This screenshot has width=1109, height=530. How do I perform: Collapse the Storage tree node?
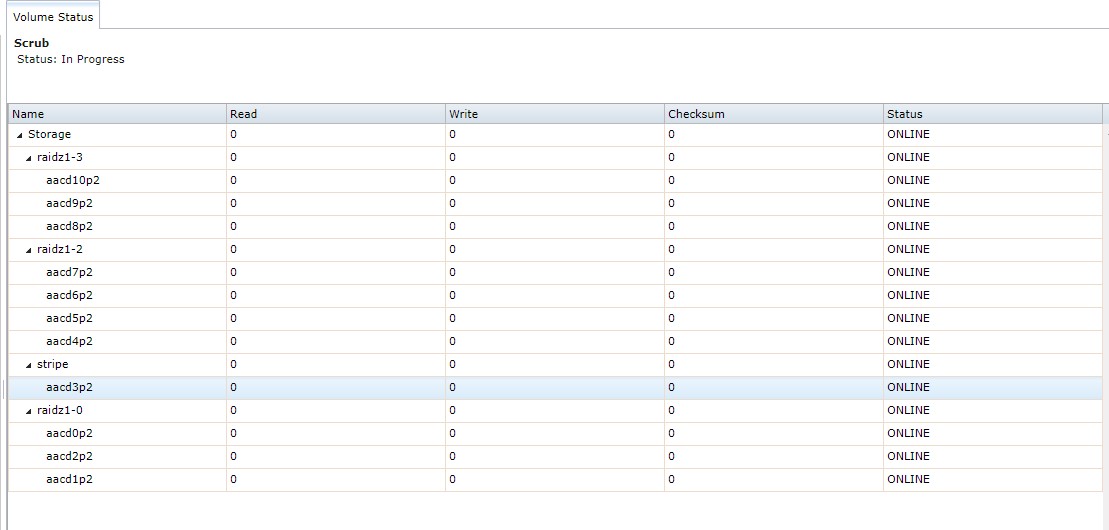[x=20, y=135]
